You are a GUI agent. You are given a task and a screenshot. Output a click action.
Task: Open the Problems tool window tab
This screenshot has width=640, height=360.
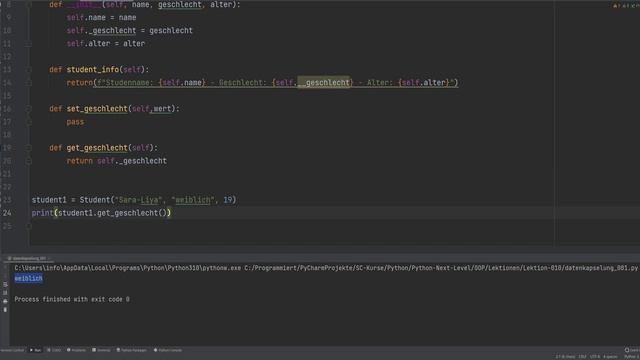(76, 350)
